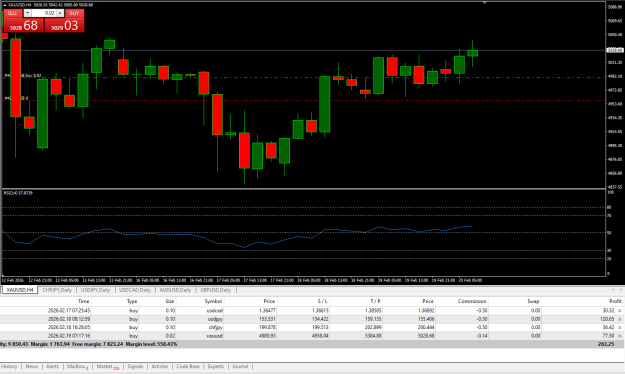This screenshot has height=374, width=625.
Task: Close the xauusd trade with its X icon
Action: pyautogui.click(x=619, y=336)
